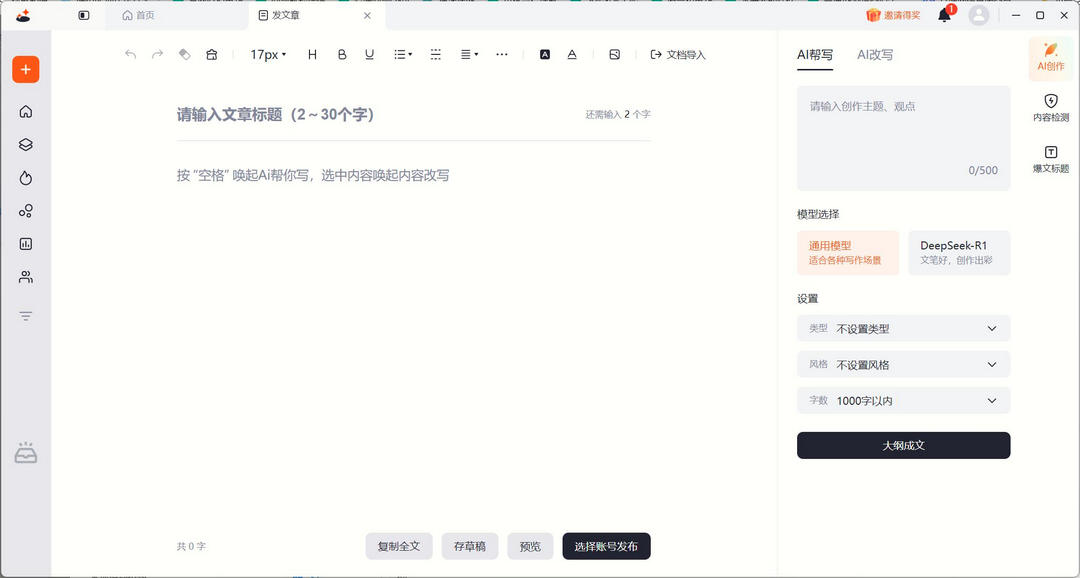
Task: Select the Bold formatting icon
Action: point(340,55)
